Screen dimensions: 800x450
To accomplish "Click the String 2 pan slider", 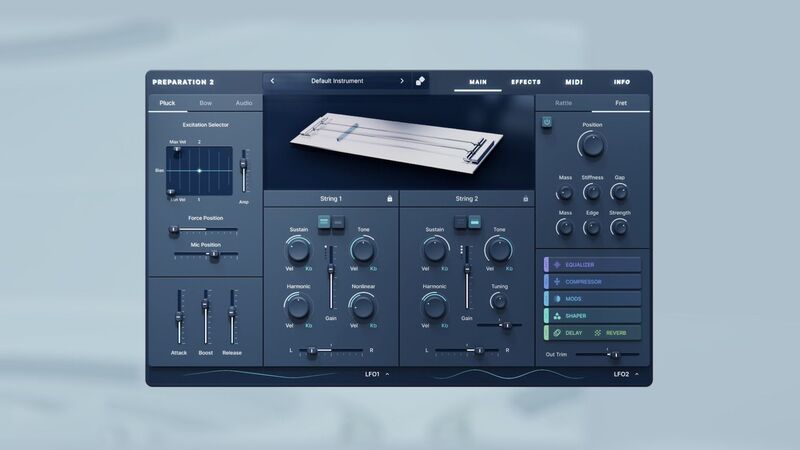I will pos(466,351).
